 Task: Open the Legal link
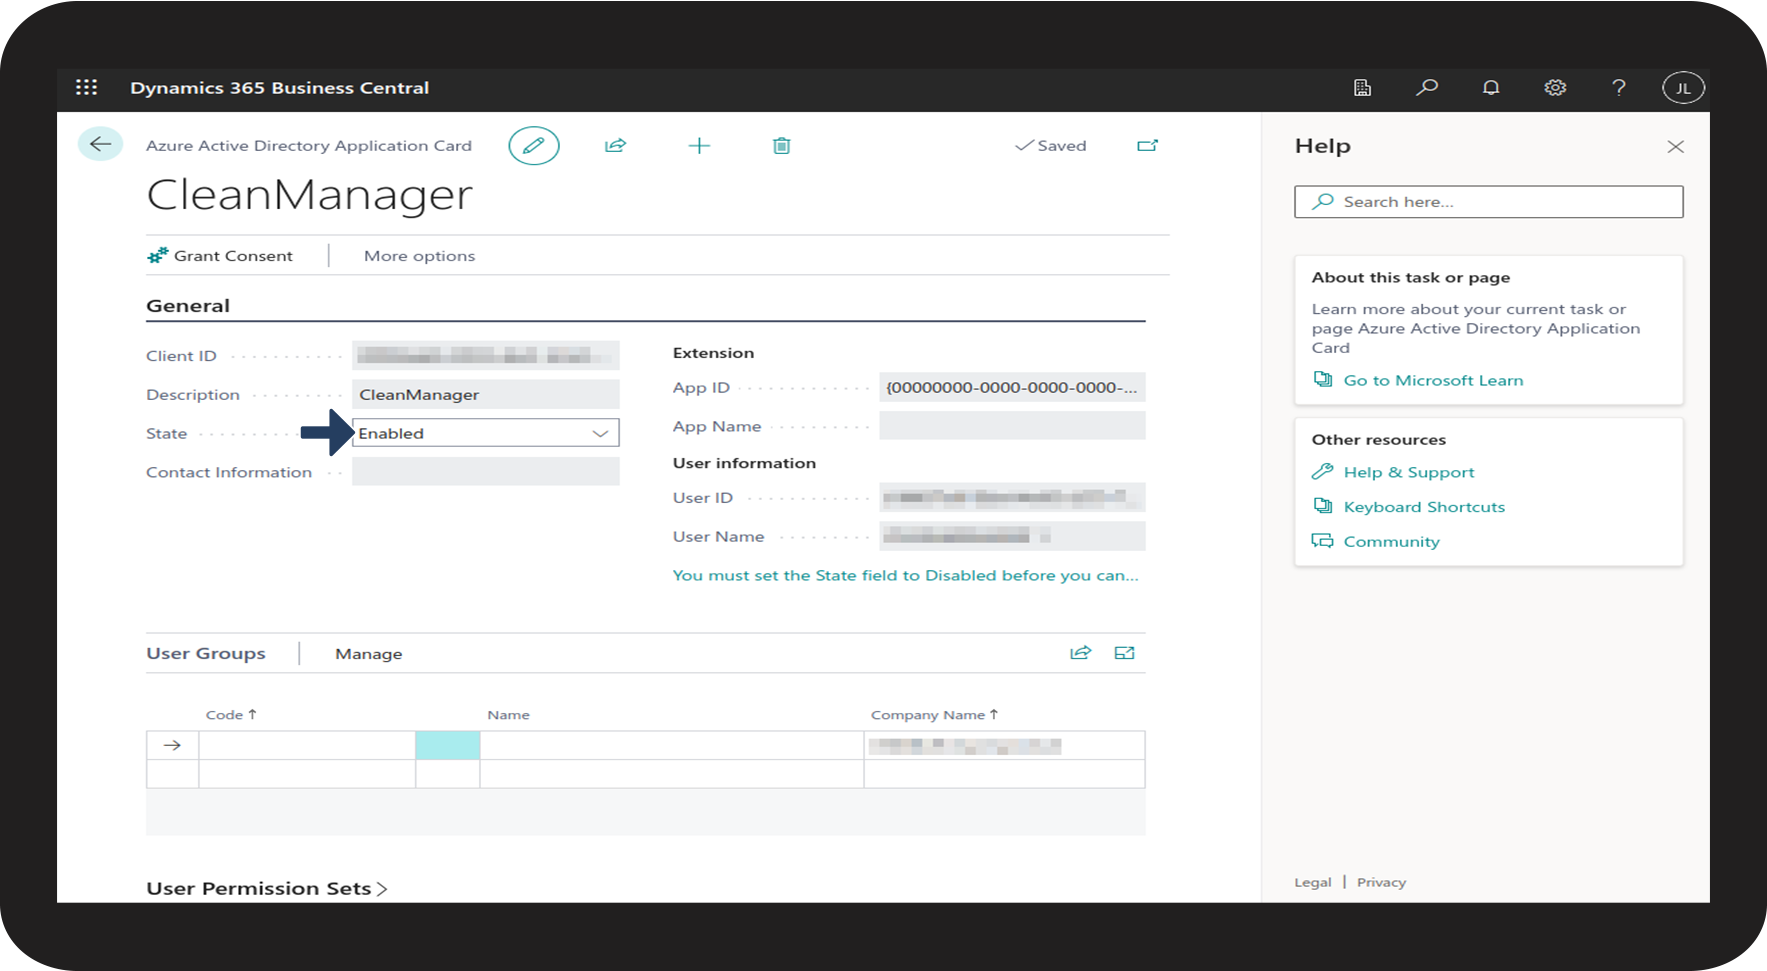pyautogui.click(x=1313, y=882)
